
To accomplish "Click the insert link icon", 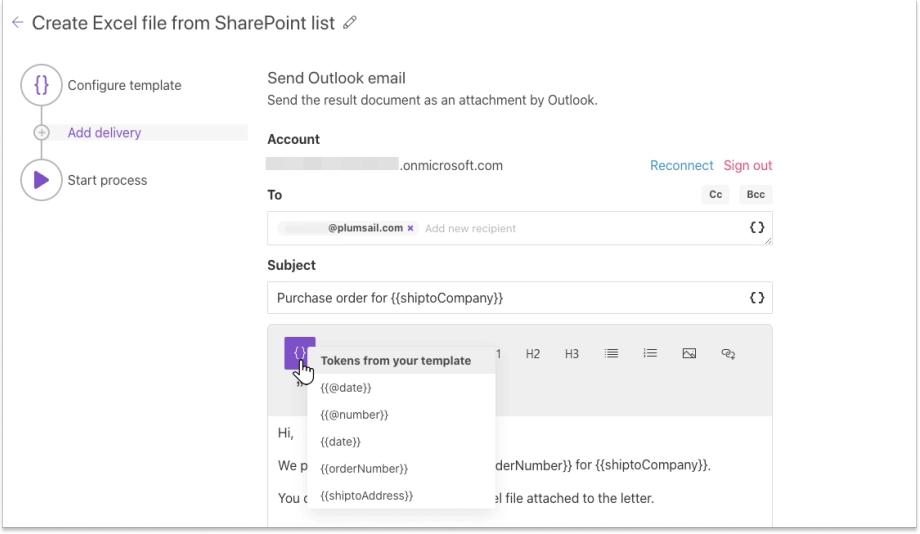I will [x=728, y=353].
